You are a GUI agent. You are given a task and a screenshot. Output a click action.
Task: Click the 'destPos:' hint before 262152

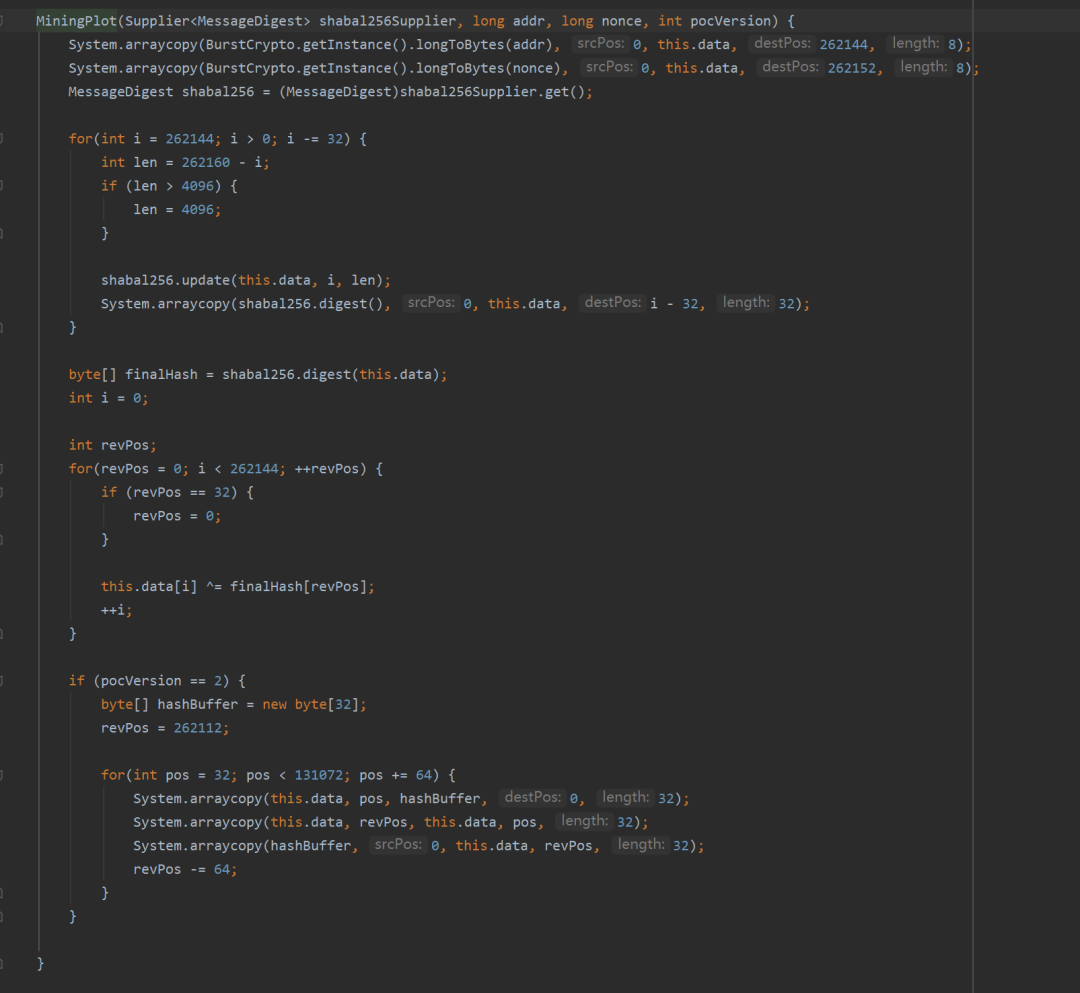coord(789,67)
